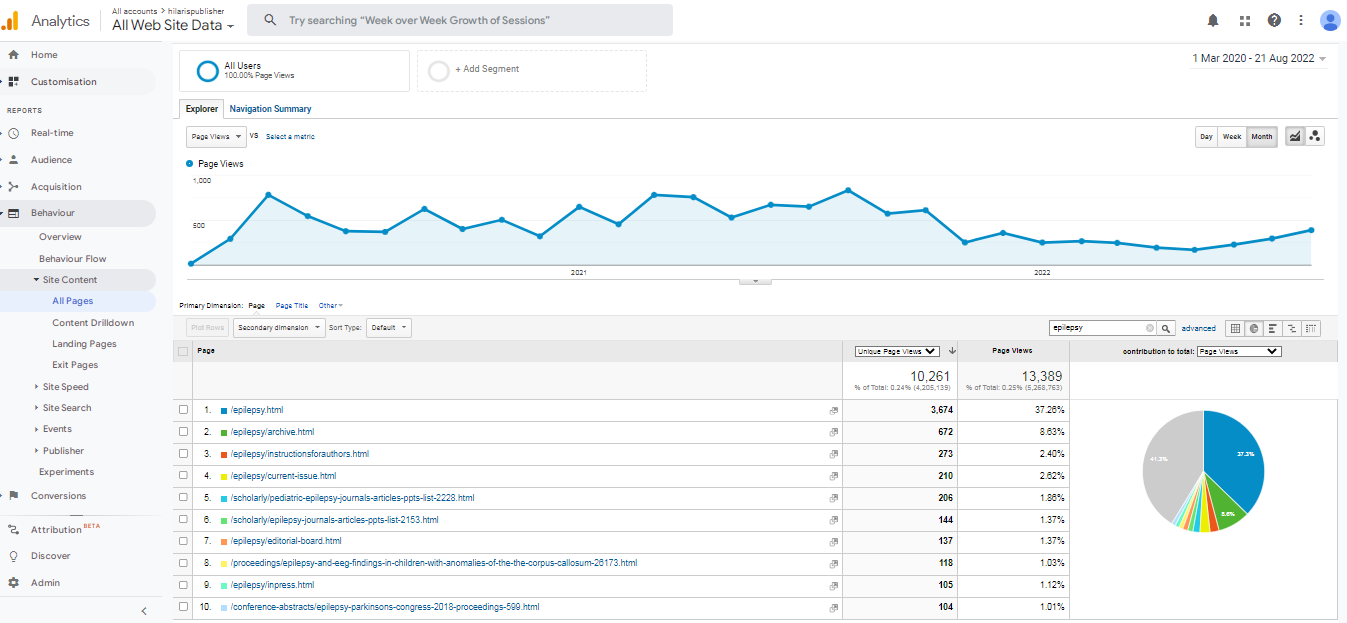Toggle the select-all checkbox in table header
This screenshot has width=1347, height=623.
(x=182, y=351)
